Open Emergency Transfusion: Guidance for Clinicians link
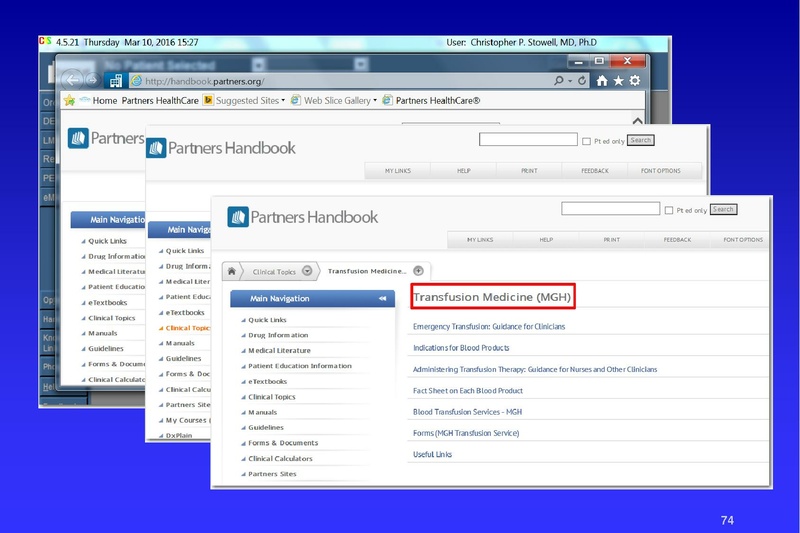The height and width of the screenshot is (533, 800). (x=489, y=327)
